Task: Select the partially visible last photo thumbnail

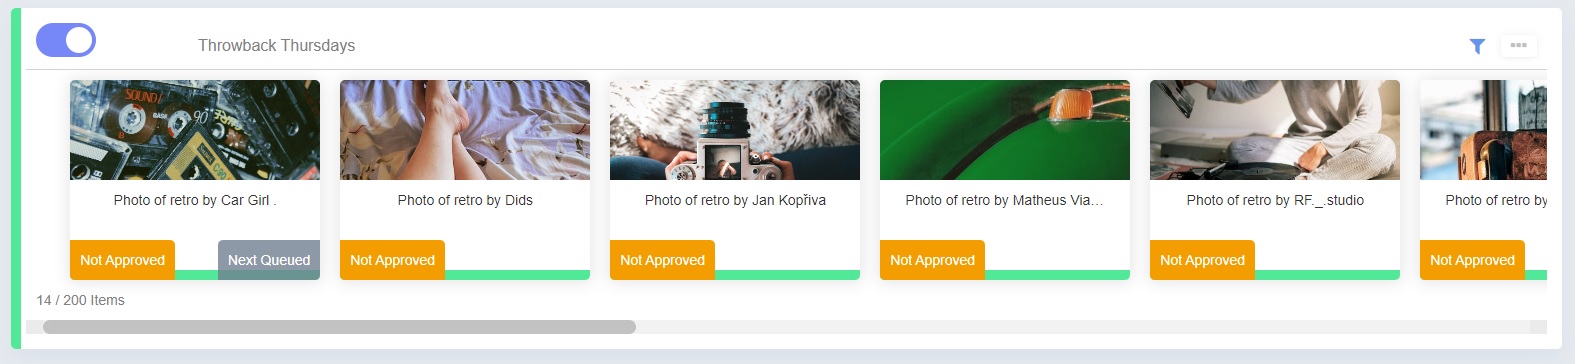Action: 1483,130
